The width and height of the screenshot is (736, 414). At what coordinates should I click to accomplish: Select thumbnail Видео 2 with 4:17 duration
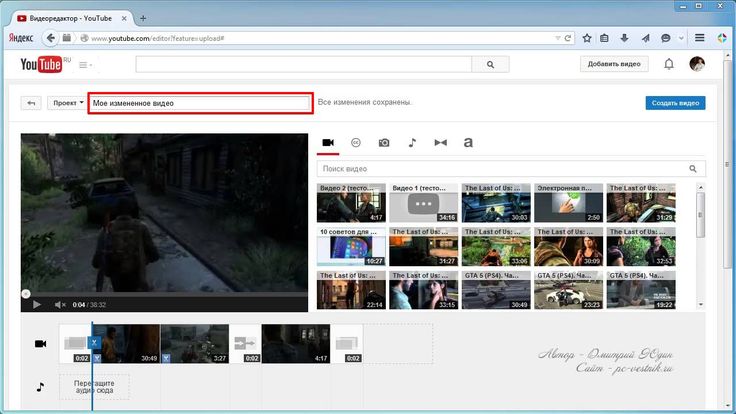coord(351,203)
